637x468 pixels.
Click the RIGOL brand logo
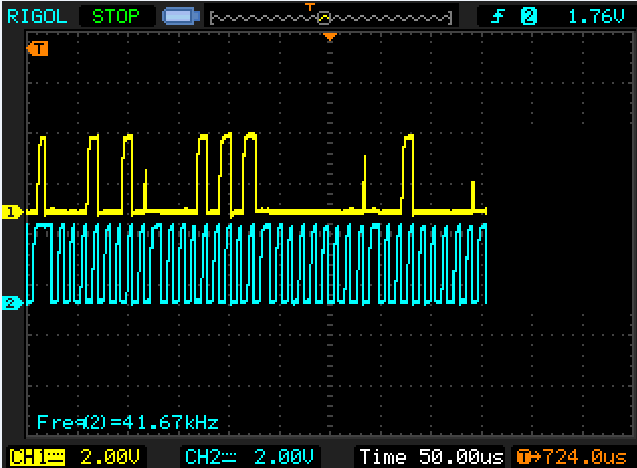[37, 17]
